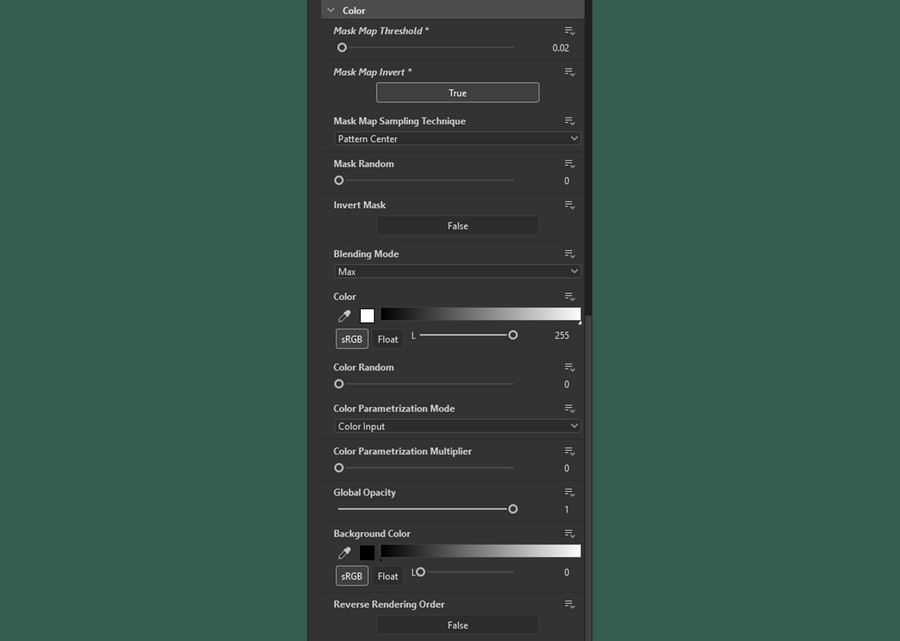
Task: Open Mask Map Sampling Technique dropdown
Action: tap(457, 138)
